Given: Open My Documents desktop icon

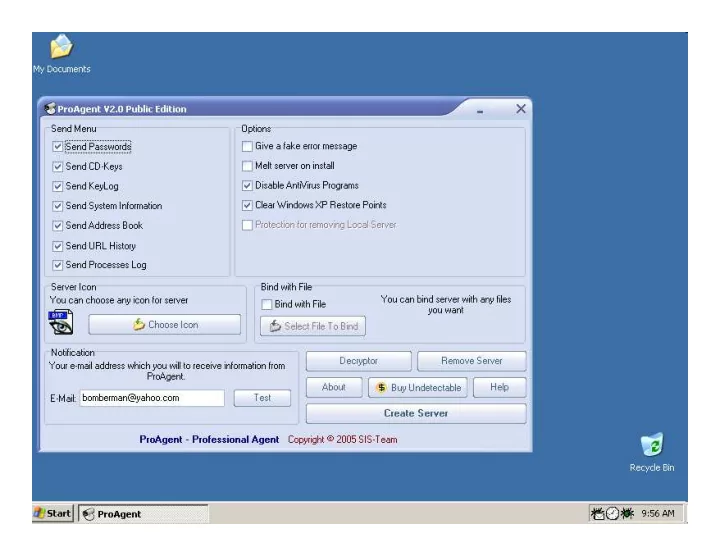Looking at the screenshot, I should point(61,53).
